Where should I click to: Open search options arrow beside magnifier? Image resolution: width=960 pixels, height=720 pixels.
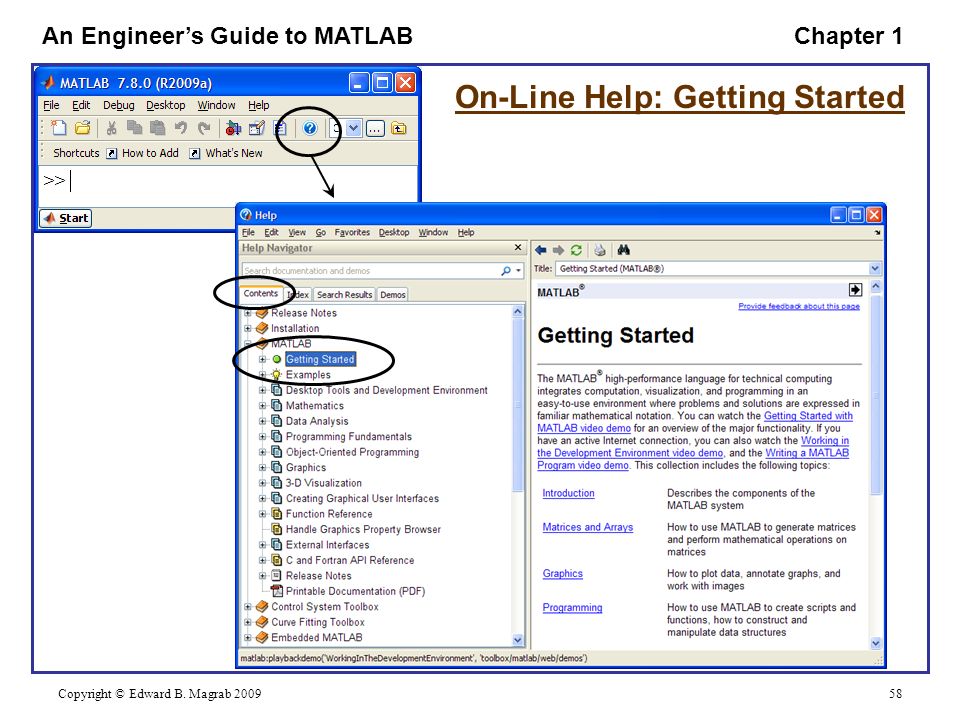coord(519,271)
